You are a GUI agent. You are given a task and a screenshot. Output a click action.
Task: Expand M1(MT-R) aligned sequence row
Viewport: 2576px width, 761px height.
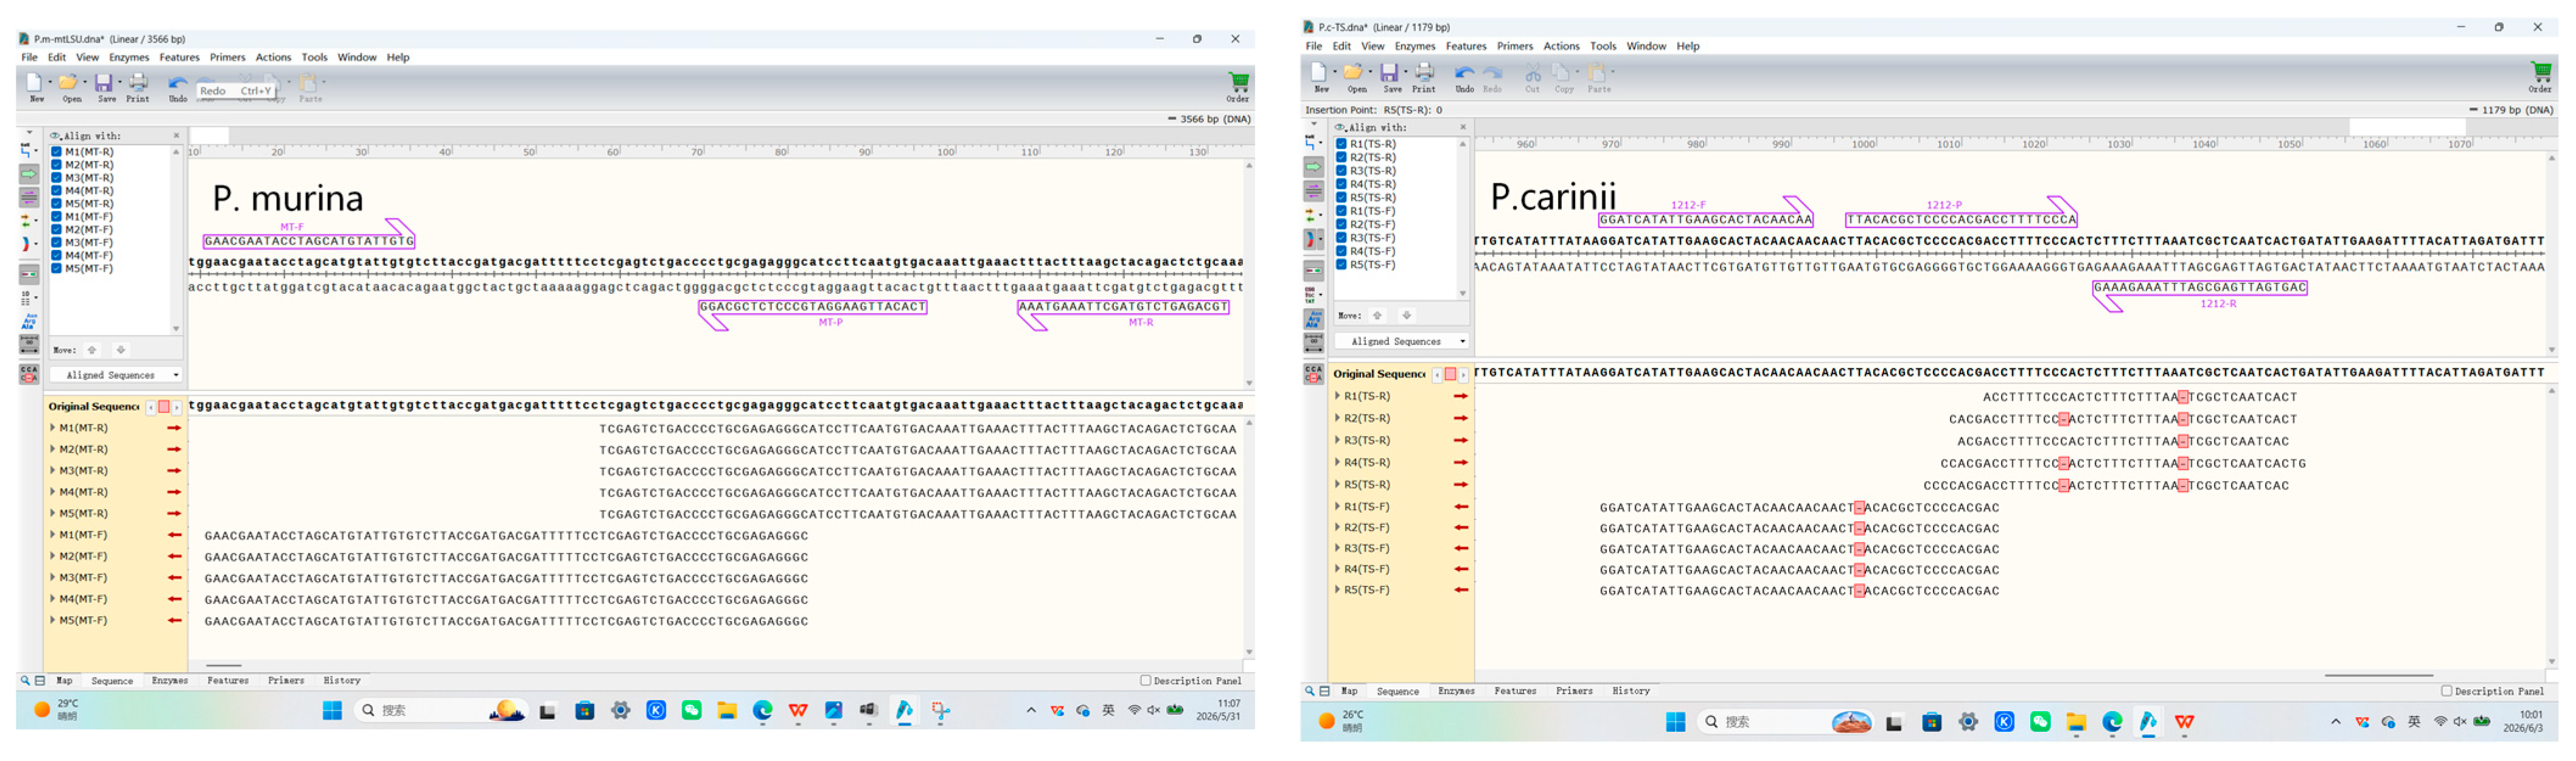point(53,428)
